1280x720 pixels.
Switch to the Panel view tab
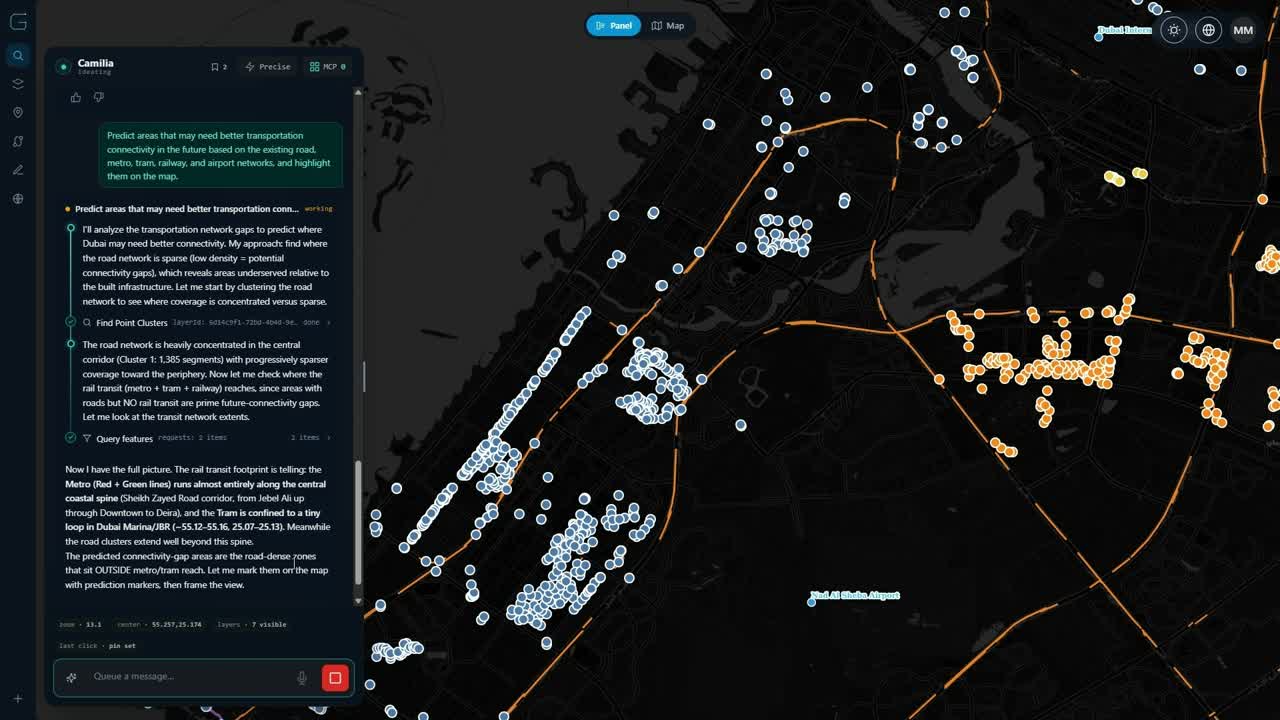coord(613,25)
